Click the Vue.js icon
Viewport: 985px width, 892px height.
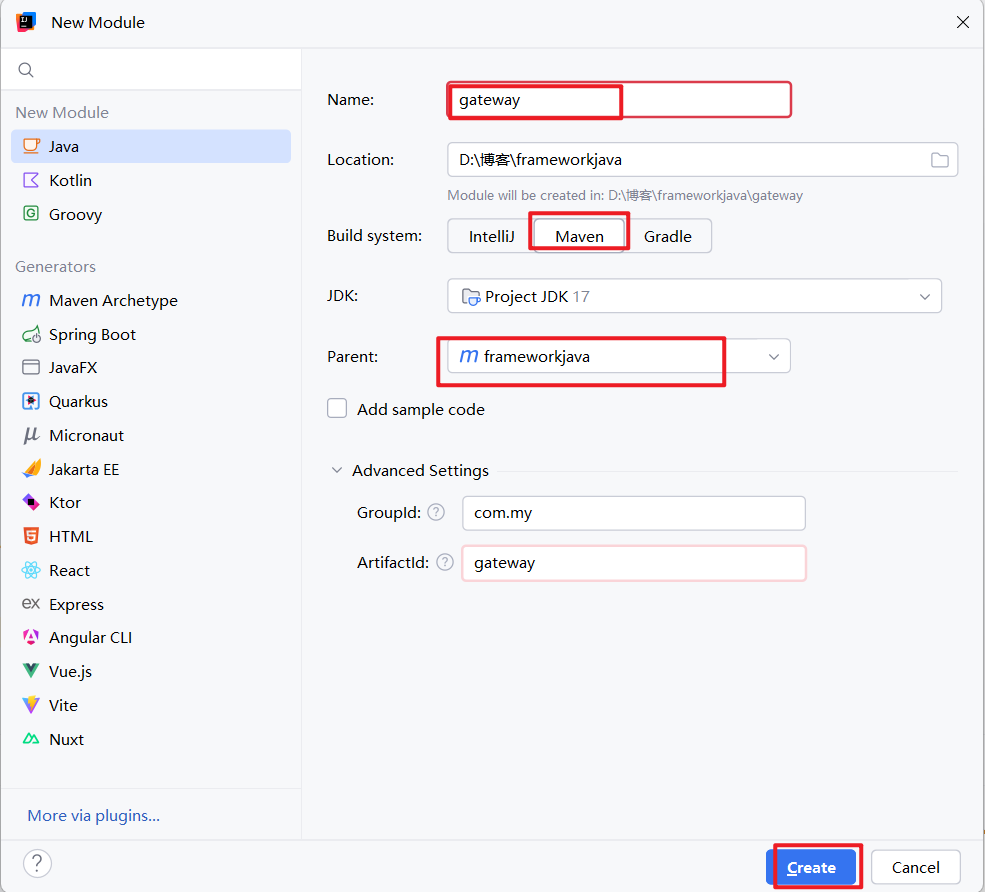point(31,670)
